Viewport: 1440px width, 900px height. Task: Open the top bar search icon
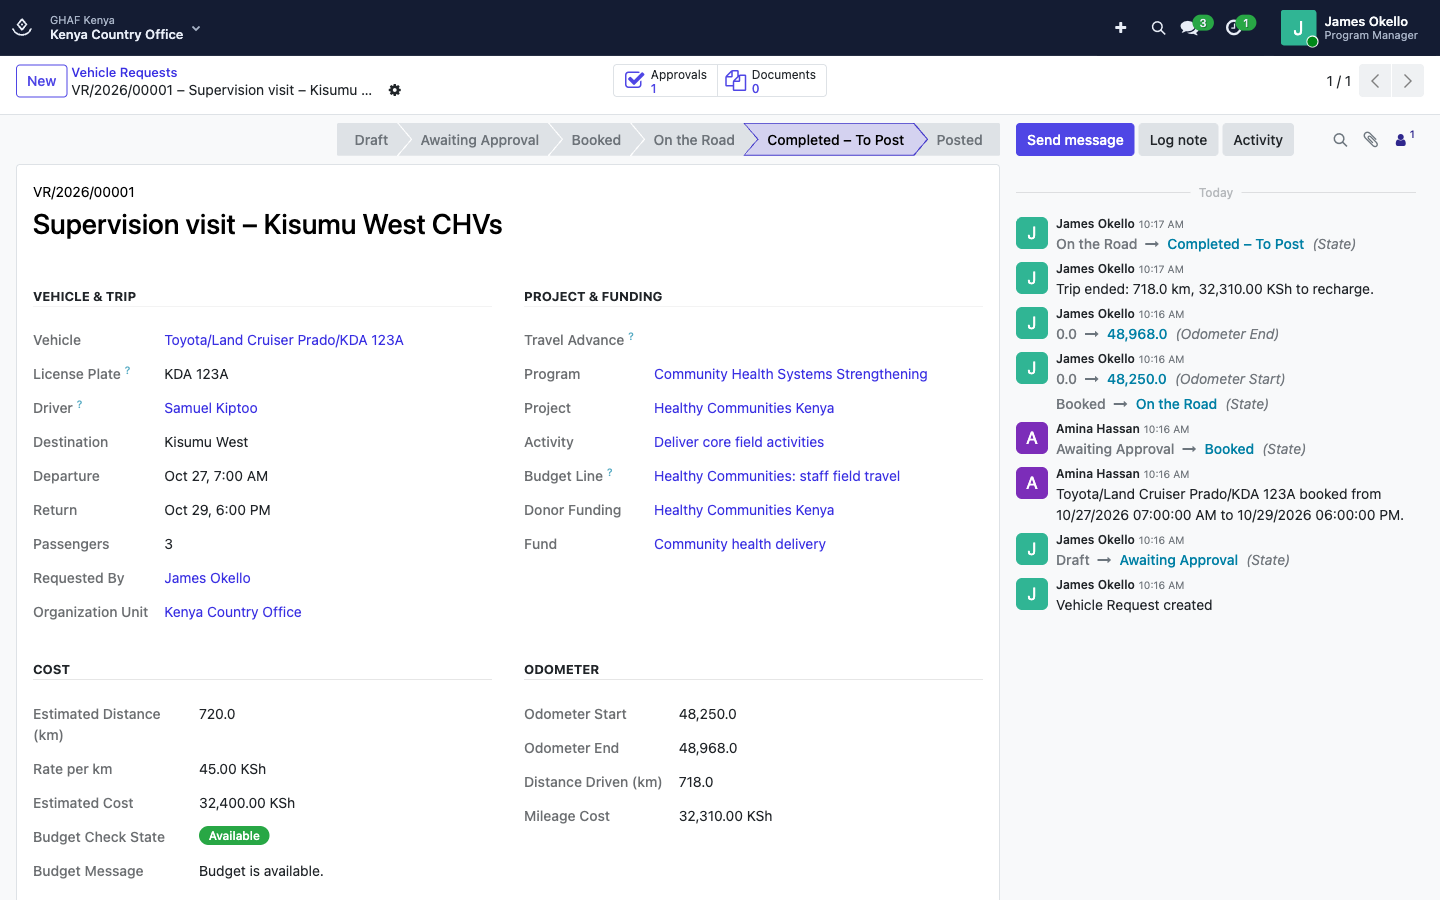tap(1158, 28)
